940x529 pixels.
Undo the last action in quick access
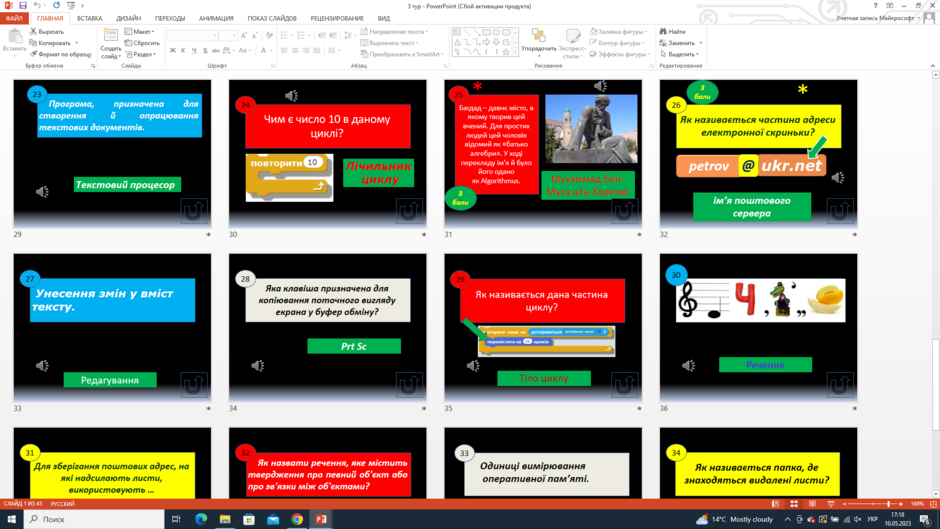tap(37, 5)
